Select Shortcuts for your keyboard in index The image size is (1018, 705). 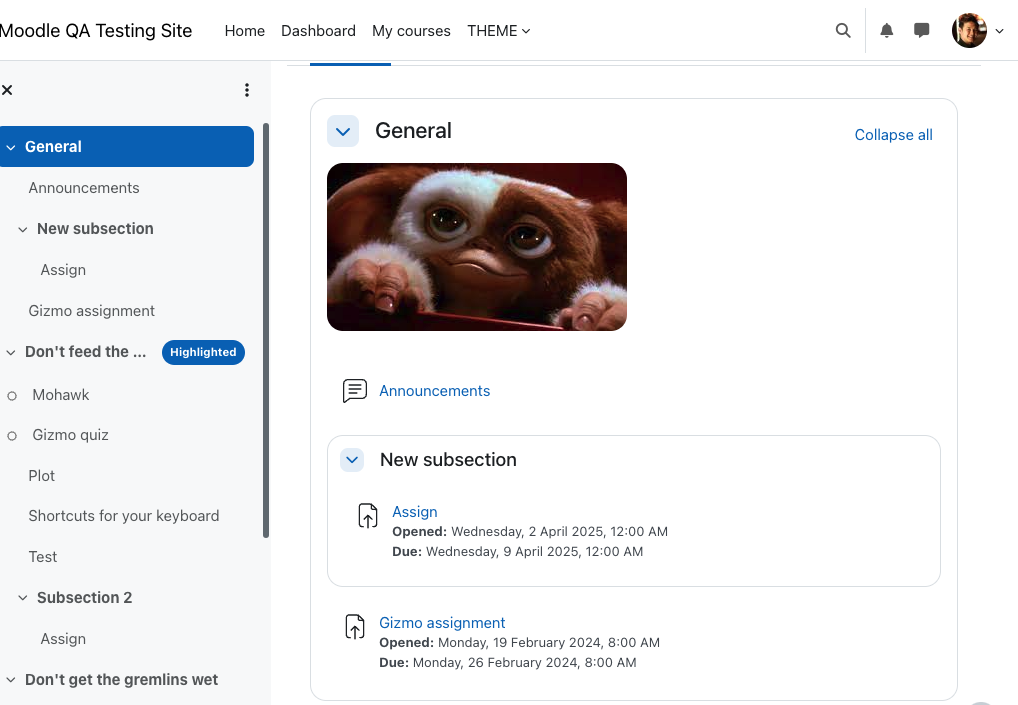click(124, 515)
